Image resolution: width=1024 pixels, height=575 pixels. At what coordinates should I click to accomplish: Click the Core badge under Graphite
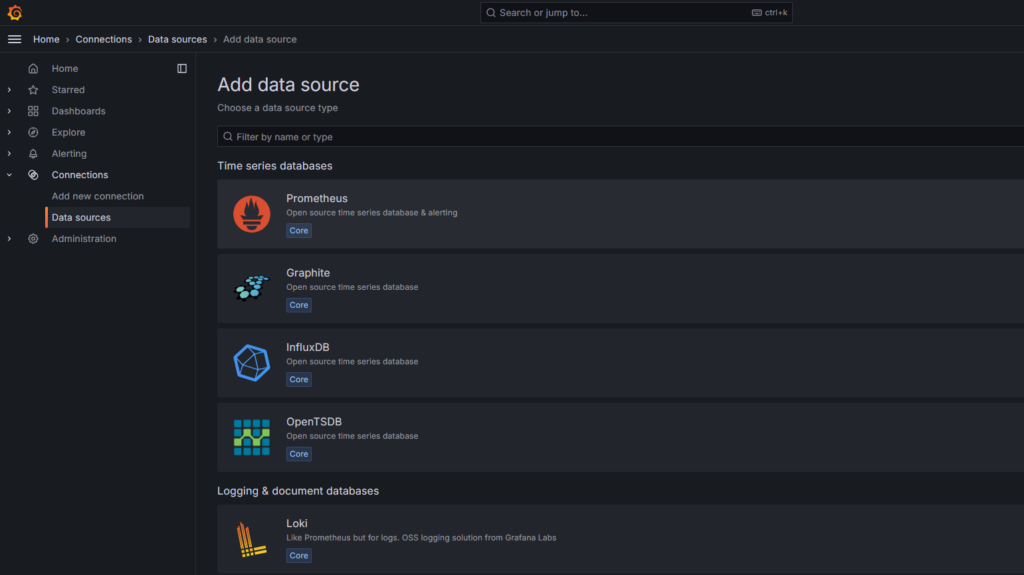click(298, 305)
